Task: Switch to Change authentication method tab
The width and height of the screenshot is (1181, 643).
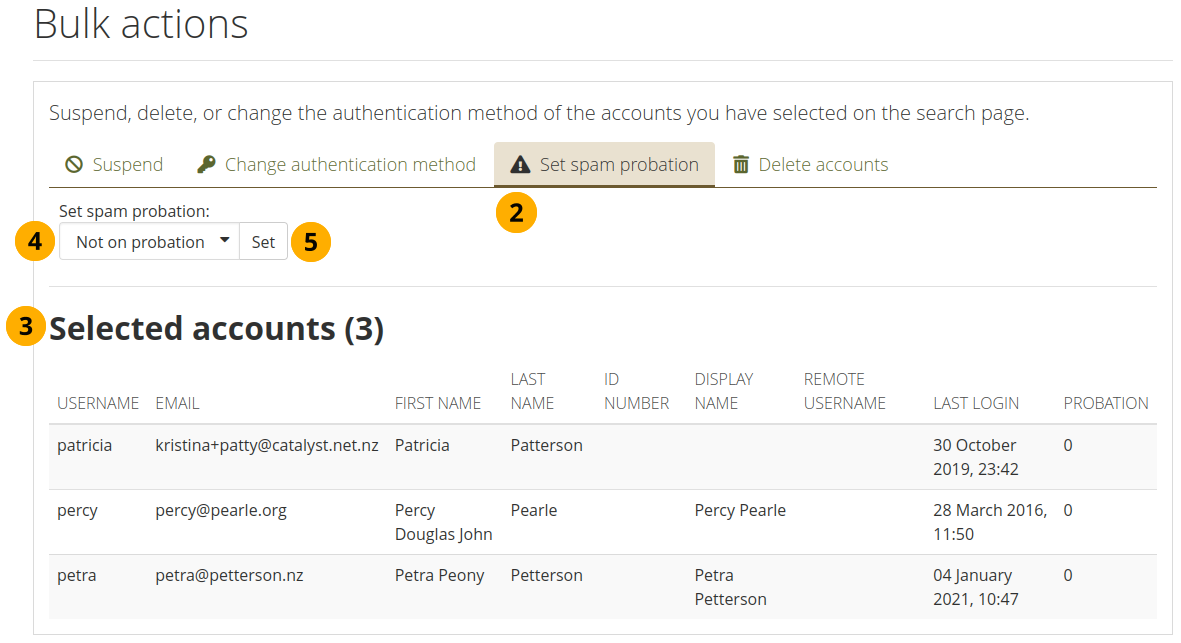Action: (x=337, y=165)
